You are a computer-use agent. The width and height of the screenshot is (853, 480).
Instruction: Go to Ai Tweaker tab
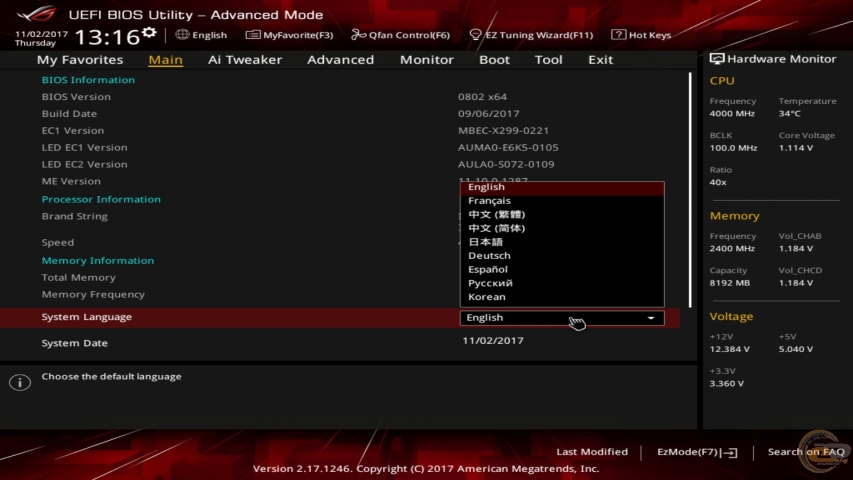coord(245,60)
